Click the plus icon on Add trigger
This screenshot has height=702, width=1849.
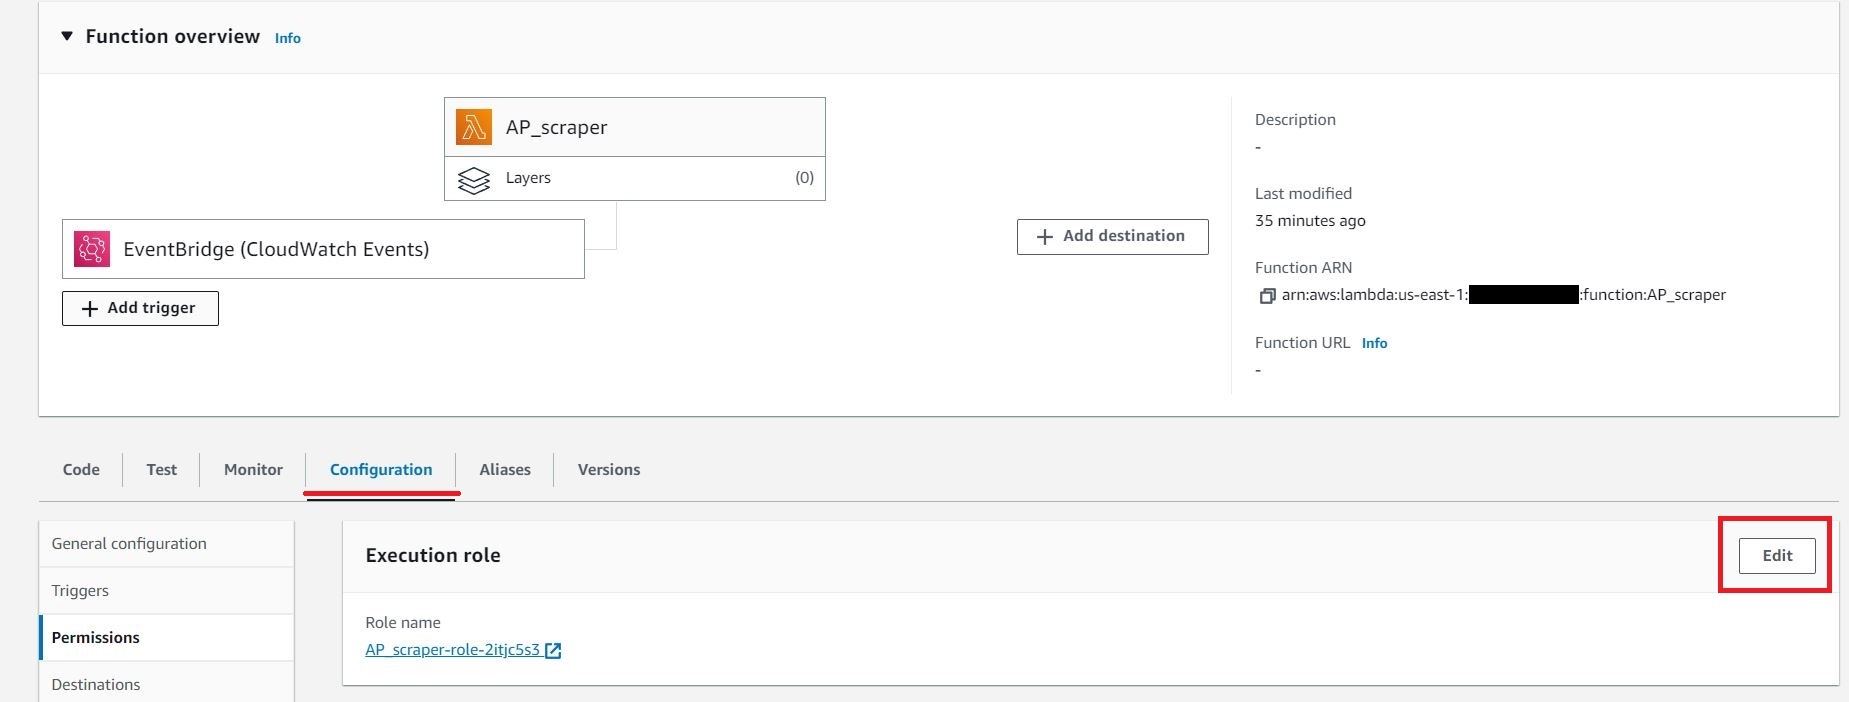(90, 309)
